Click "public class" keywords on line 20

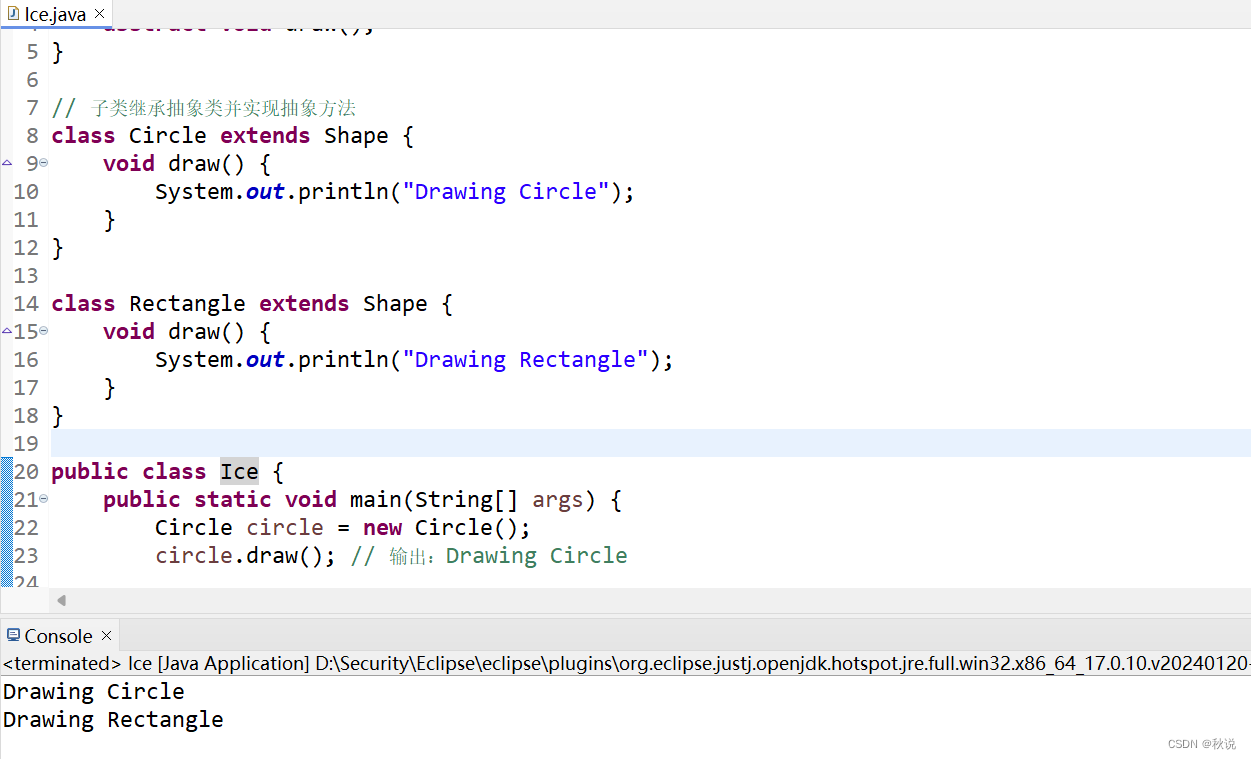click(x=129, y=472)
